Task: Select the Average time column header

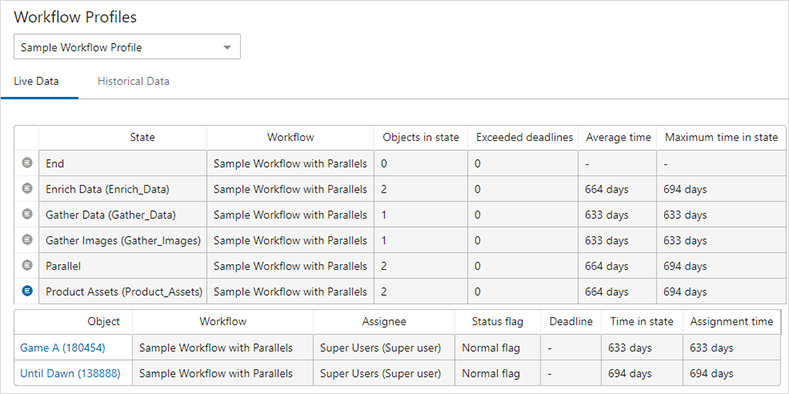Action: tap(618, 137)
